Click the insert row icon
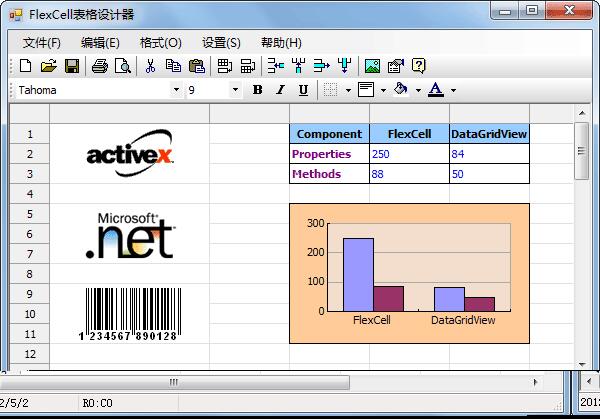 [276, 66]
